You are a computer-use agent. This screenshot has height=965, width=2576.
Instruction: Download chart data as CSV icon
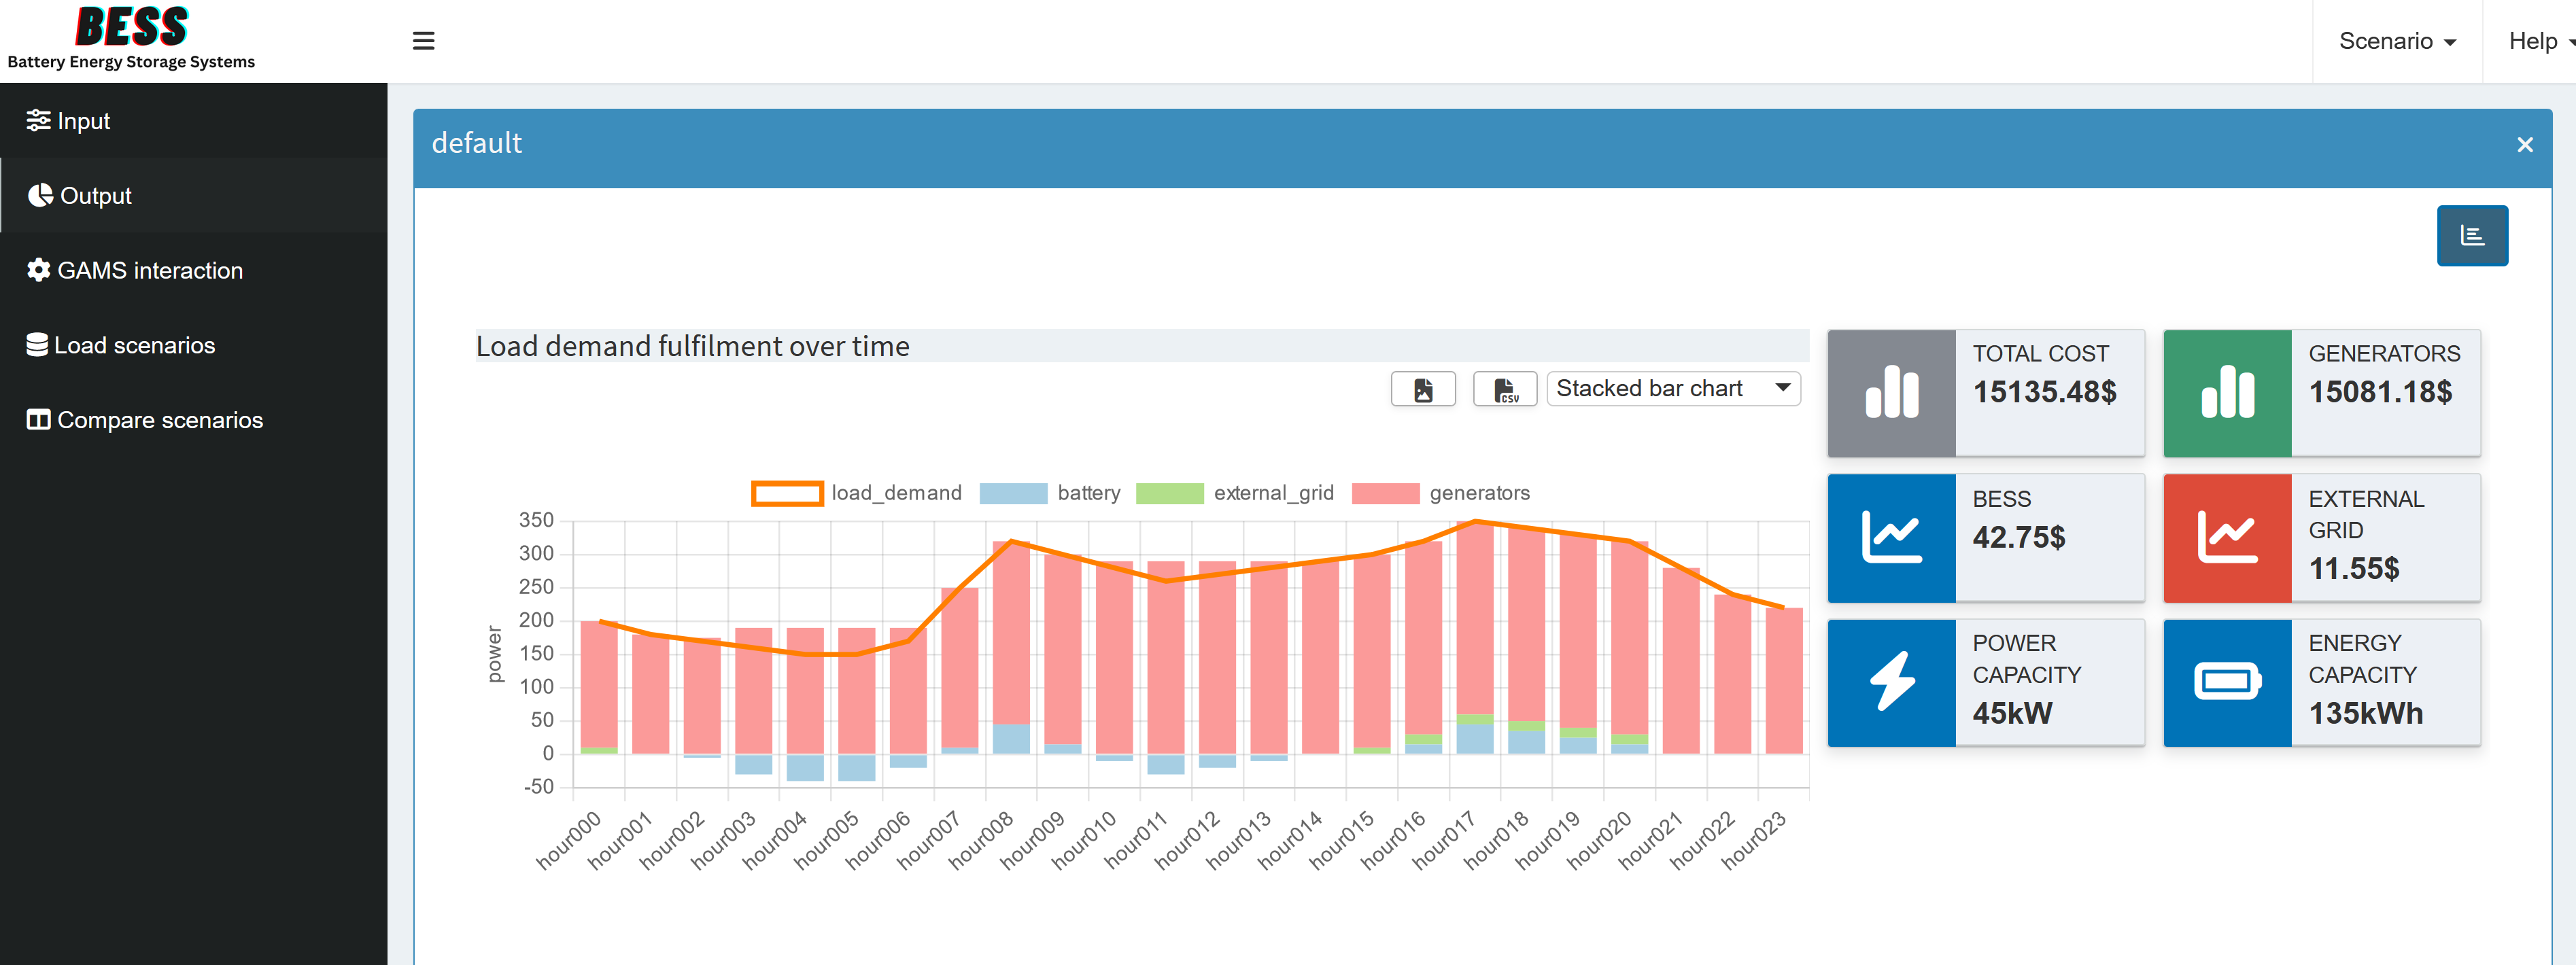pyautogui.click(x=1504, y=389)
